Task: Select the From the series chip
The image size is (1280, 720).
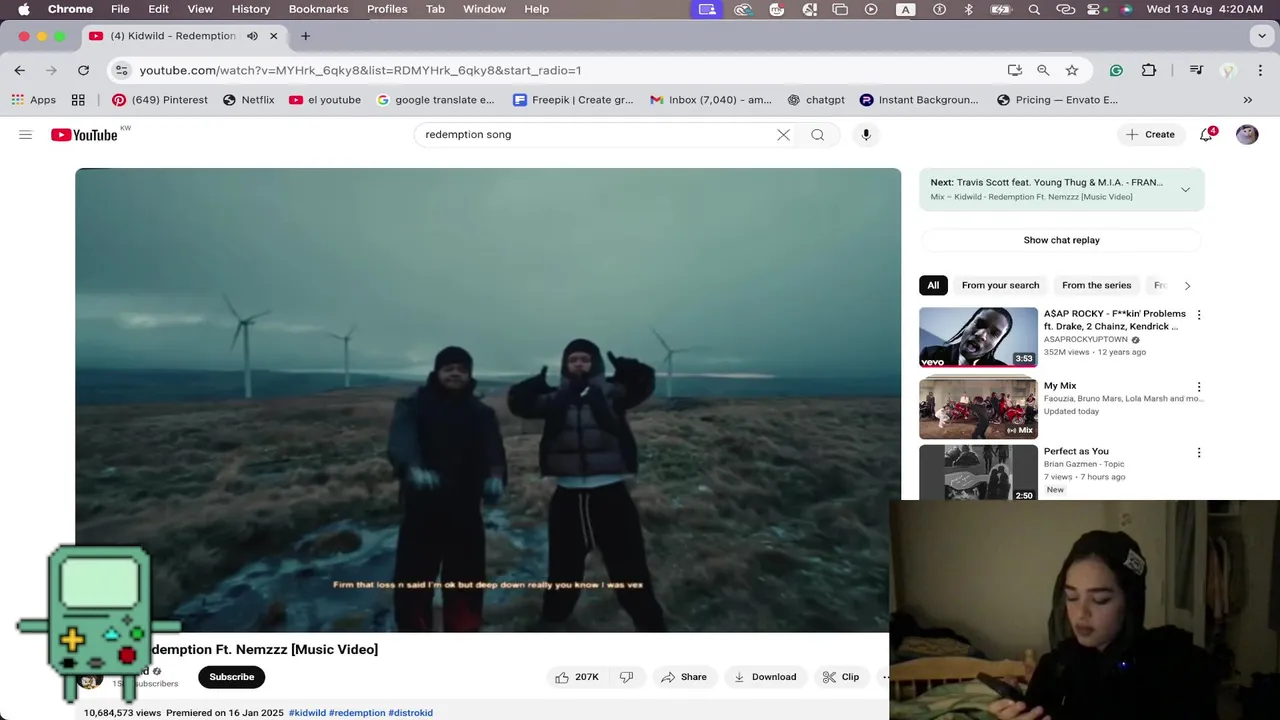Action: [1096, 286]
